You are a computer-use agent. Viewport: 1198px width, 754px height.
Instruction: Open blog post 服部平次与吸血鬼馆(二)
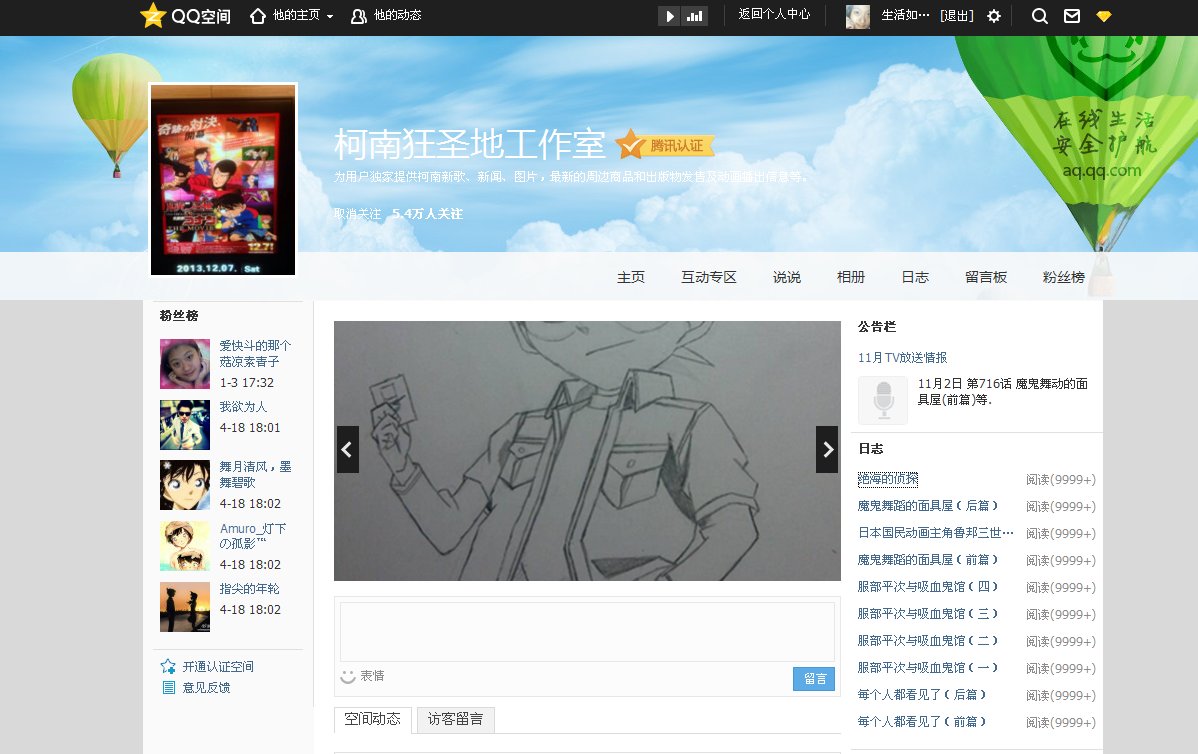[928, 641]
